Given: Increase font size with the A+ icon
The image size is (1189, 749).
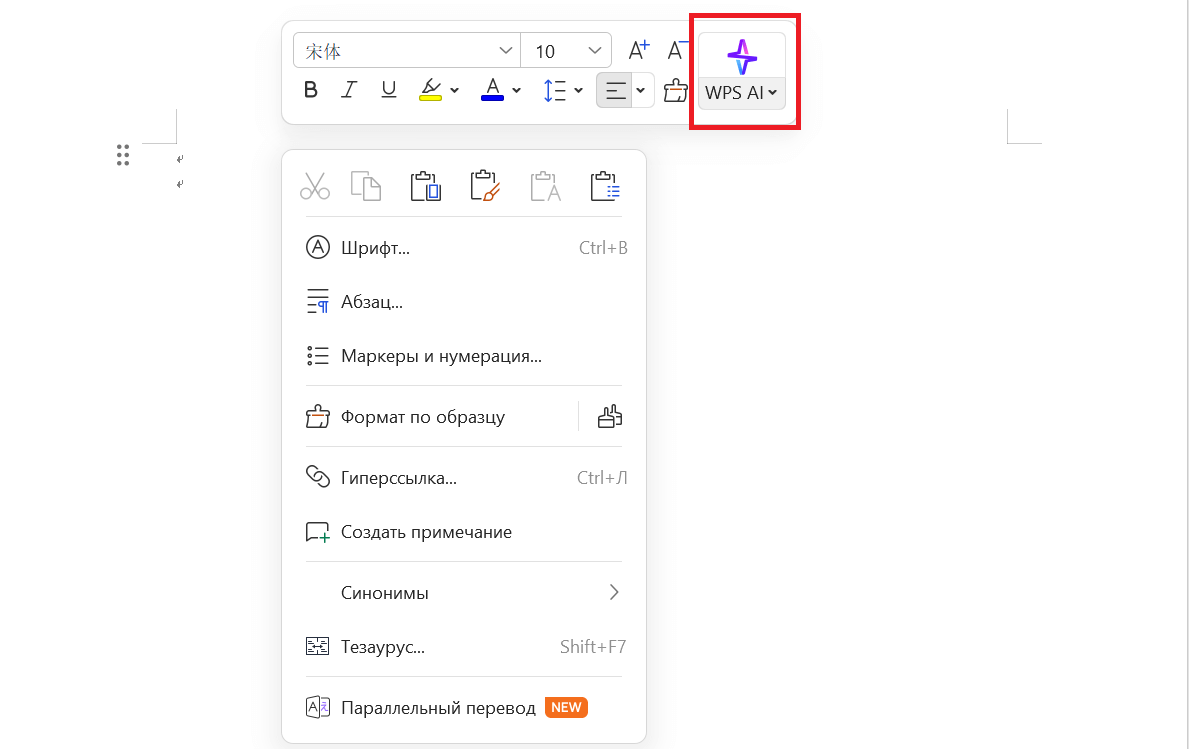Looking at the screenshot, I should 638,48.
